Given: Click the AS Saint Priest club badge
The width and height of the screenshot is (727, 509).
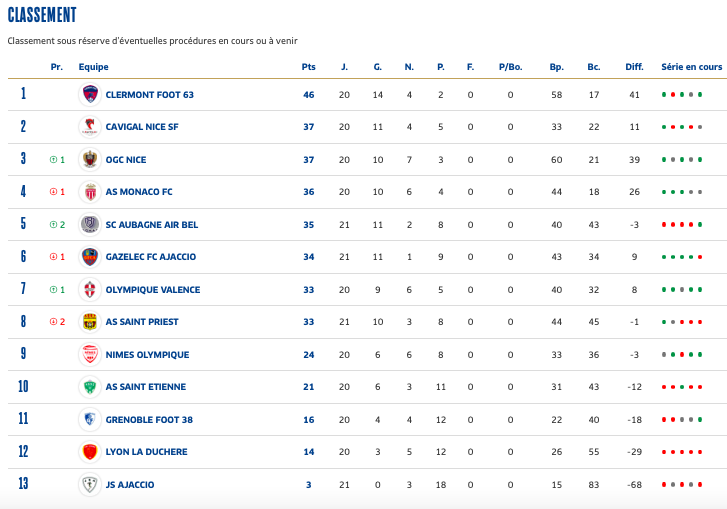Looking at the screenshot, I should [x=90, y=322].
